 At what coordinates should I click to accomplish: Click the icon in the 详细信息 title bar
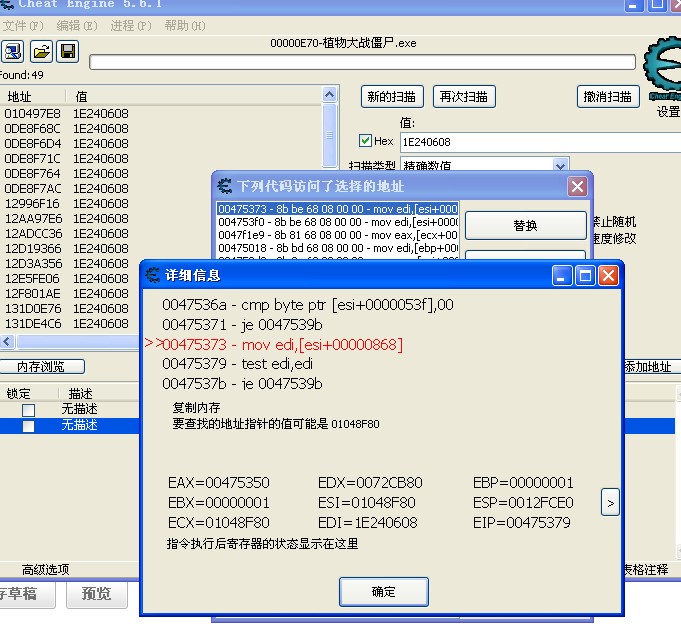click(x=152, y=275)
